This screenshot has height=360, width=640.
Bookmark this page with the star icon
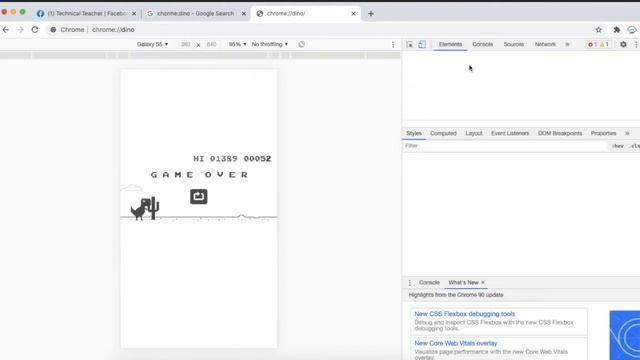coord(598,29)
